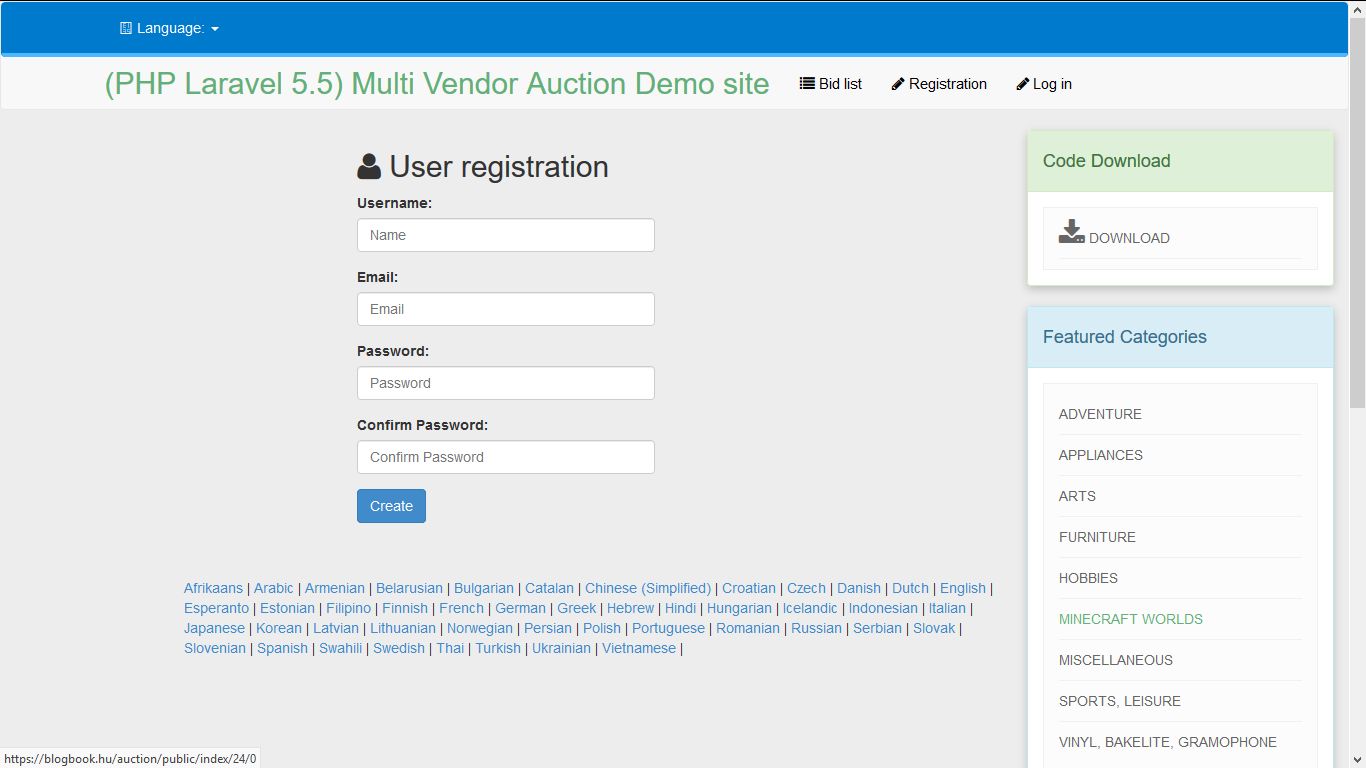Switch language to Latvian
The width and height of the screenshot is (1366, 768).
[336, 628]
